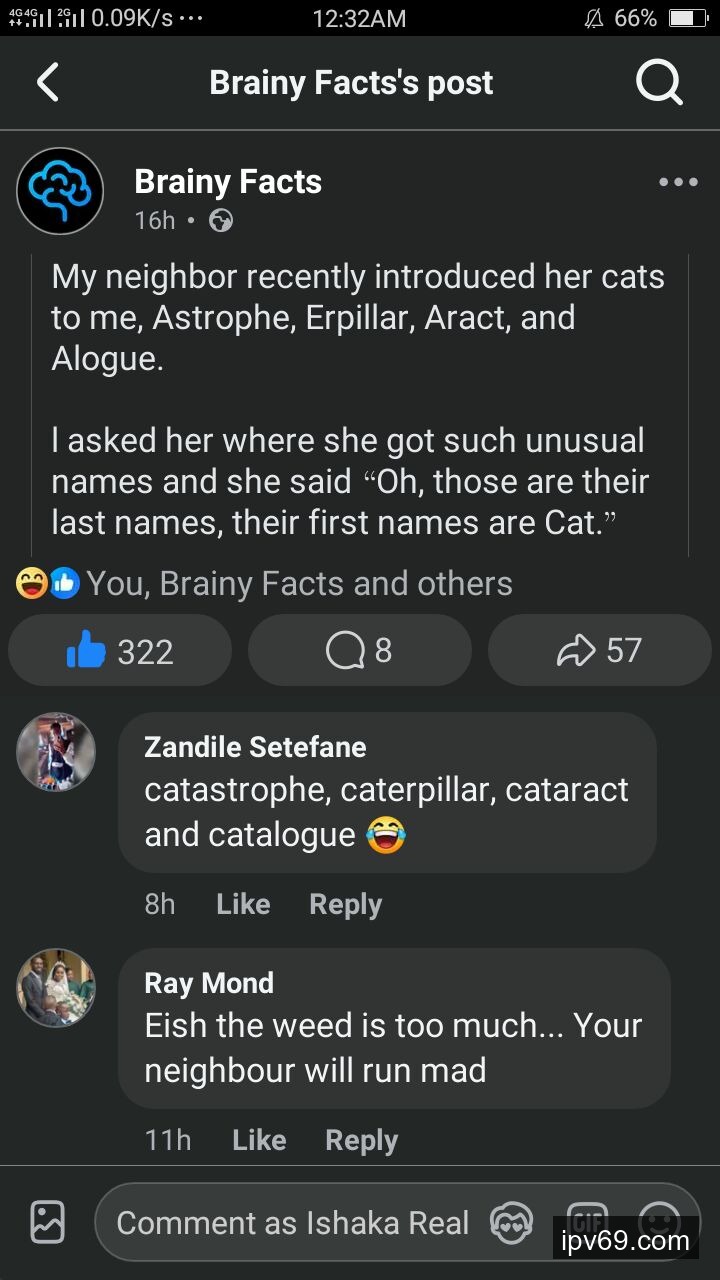The image size is (720, 1280).
Task: Go back using the top-left arrow
Action: click(x=48, y=83)
